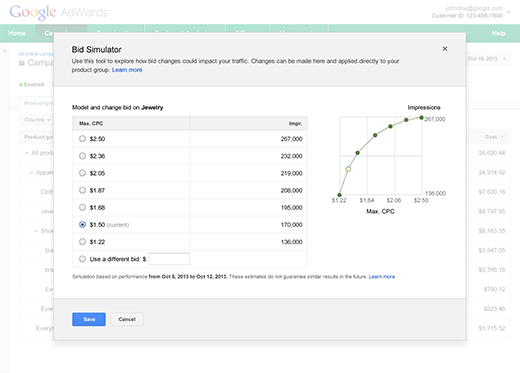Select the $1.87 bid option

pyautogui.click(x=82, y=190)
